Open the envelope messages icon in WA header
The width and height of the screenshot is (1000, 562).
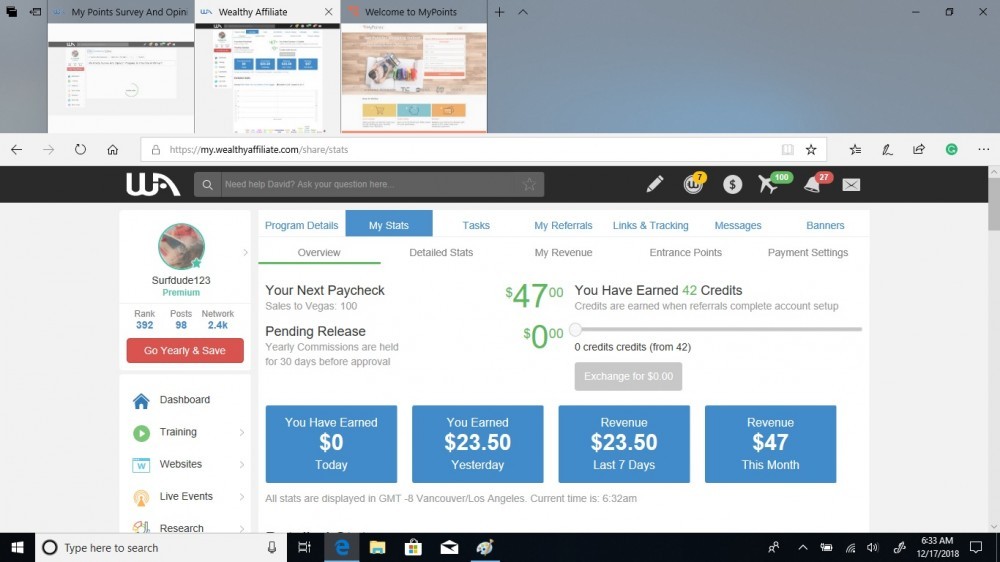coord(851,184)
